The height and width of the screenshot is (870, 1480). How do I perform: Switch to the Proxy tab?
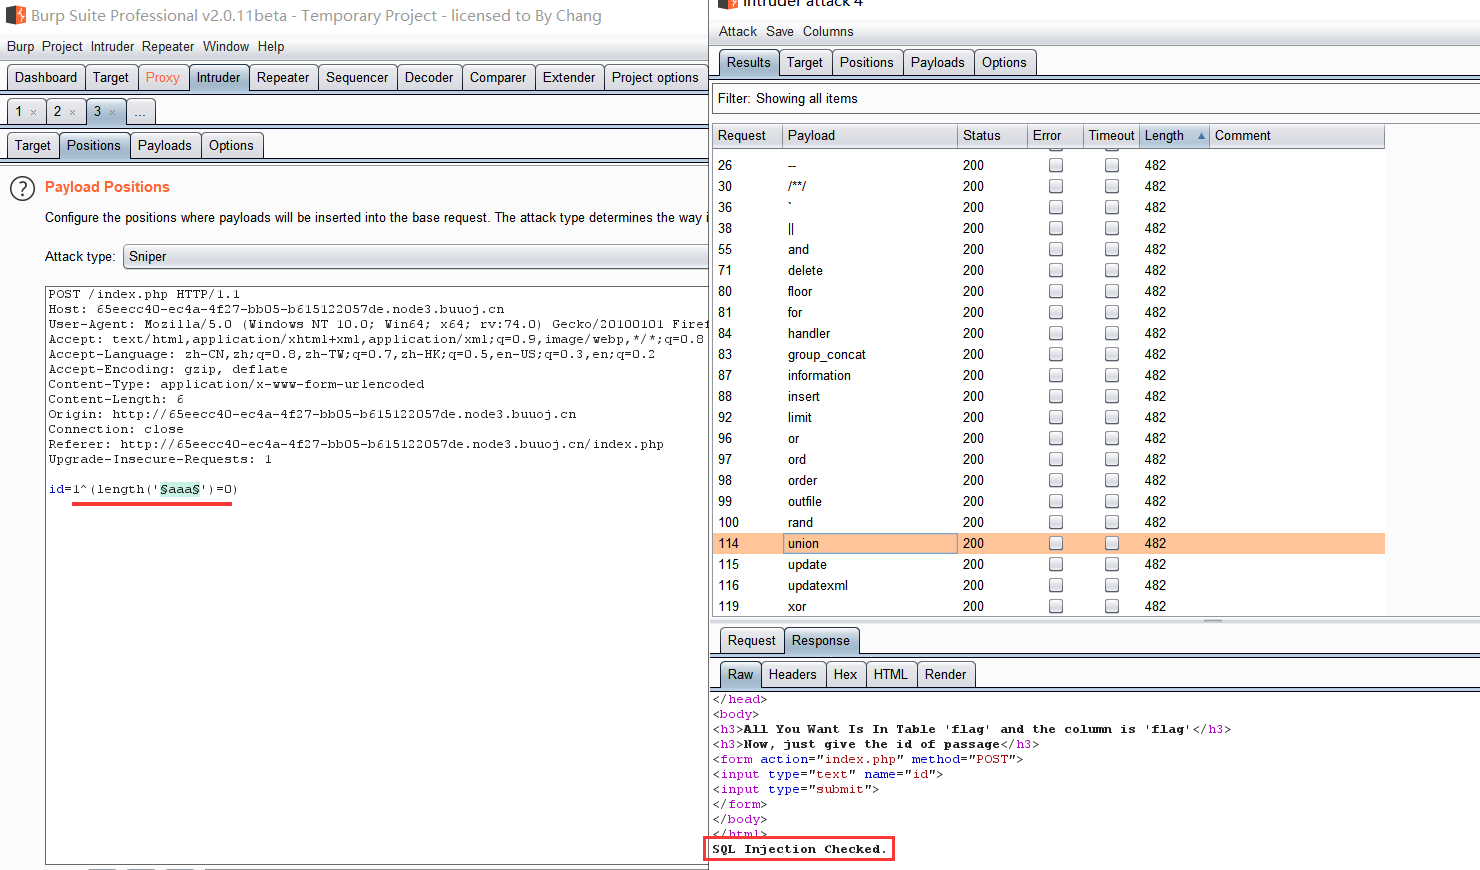click(x=163, y=78)
